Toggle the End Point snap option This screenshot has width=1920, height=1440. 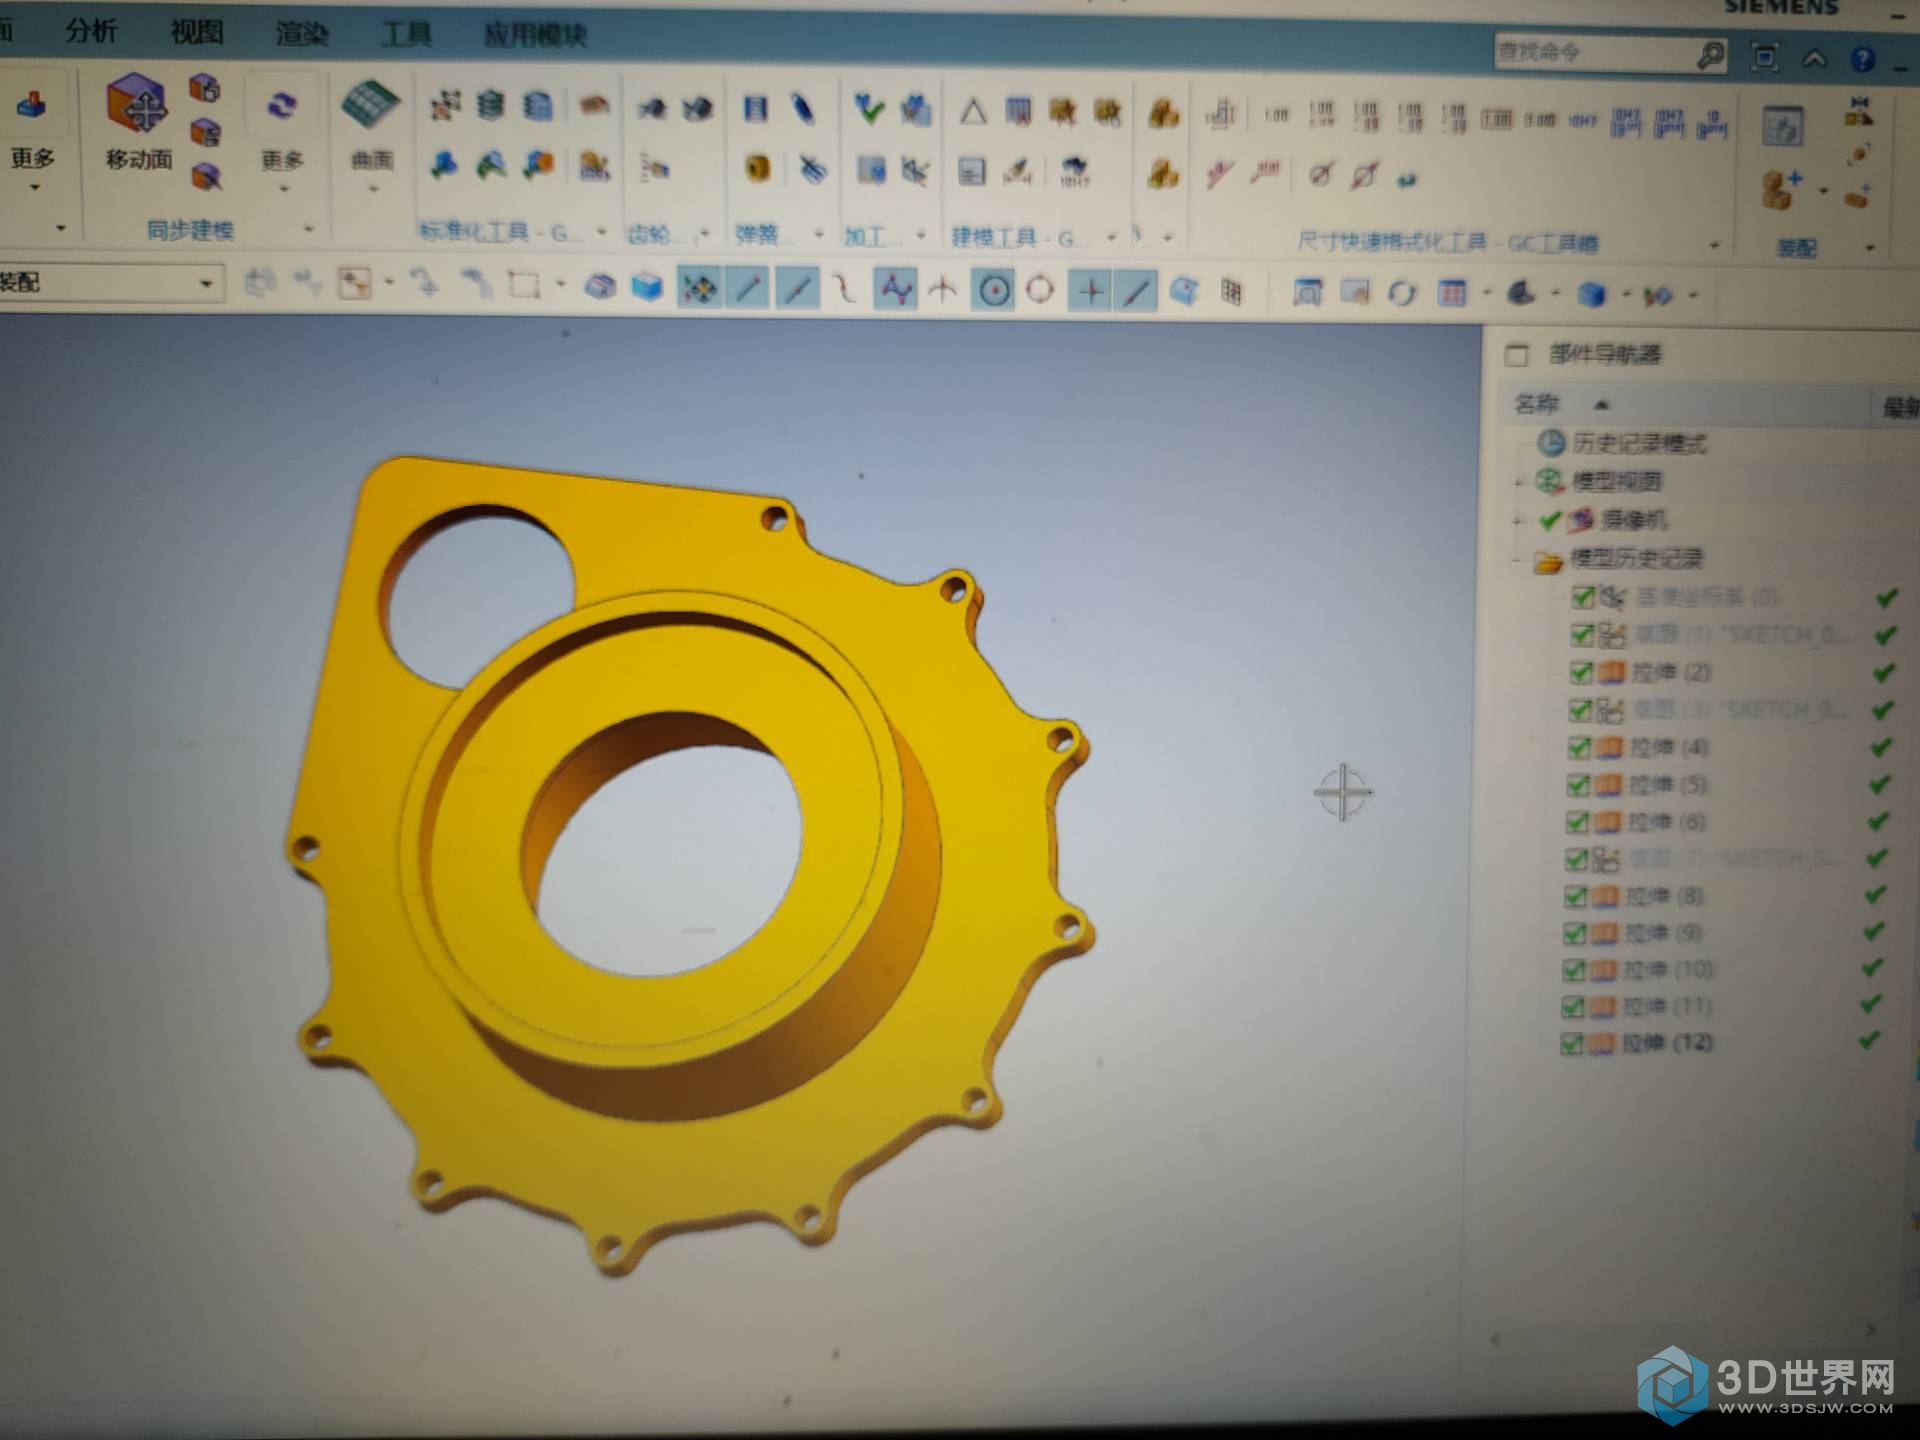[748, 289]
